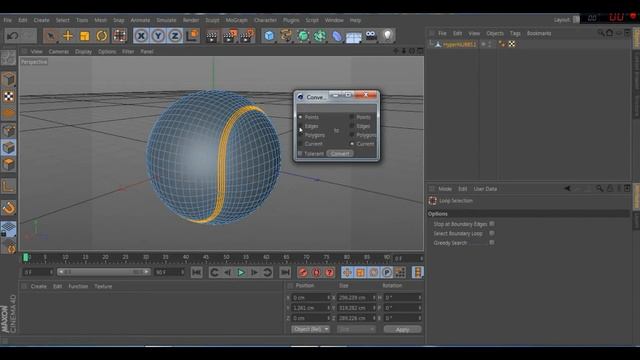Add a light bulb object

point(387,36)
